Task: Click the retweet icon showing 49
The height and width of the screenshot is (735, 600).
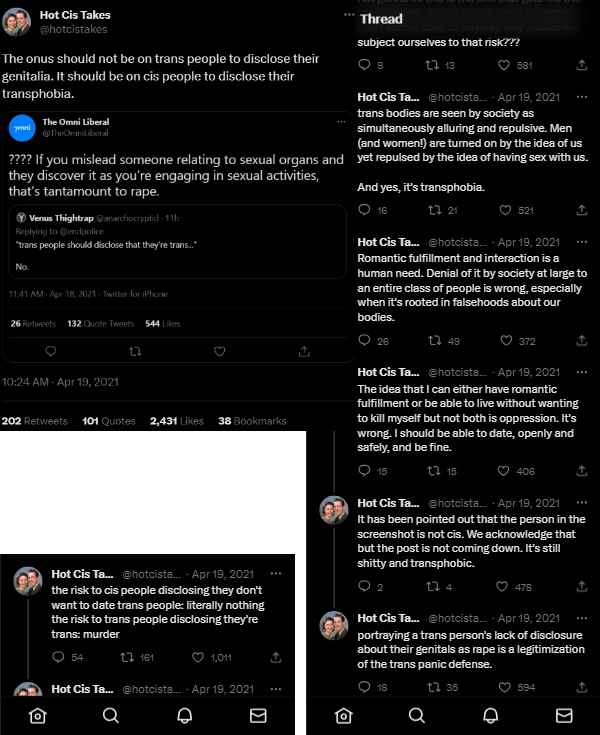Action: point(433,341)
